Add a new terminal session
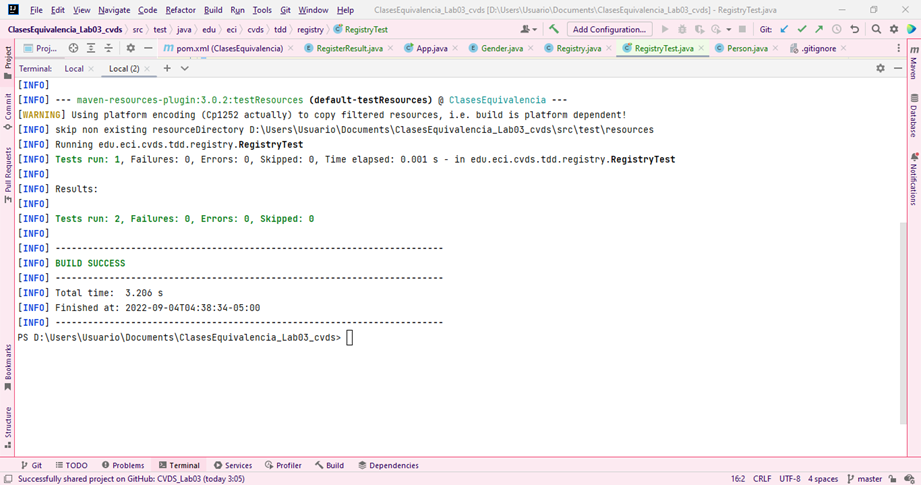 (x=167, y=69)
